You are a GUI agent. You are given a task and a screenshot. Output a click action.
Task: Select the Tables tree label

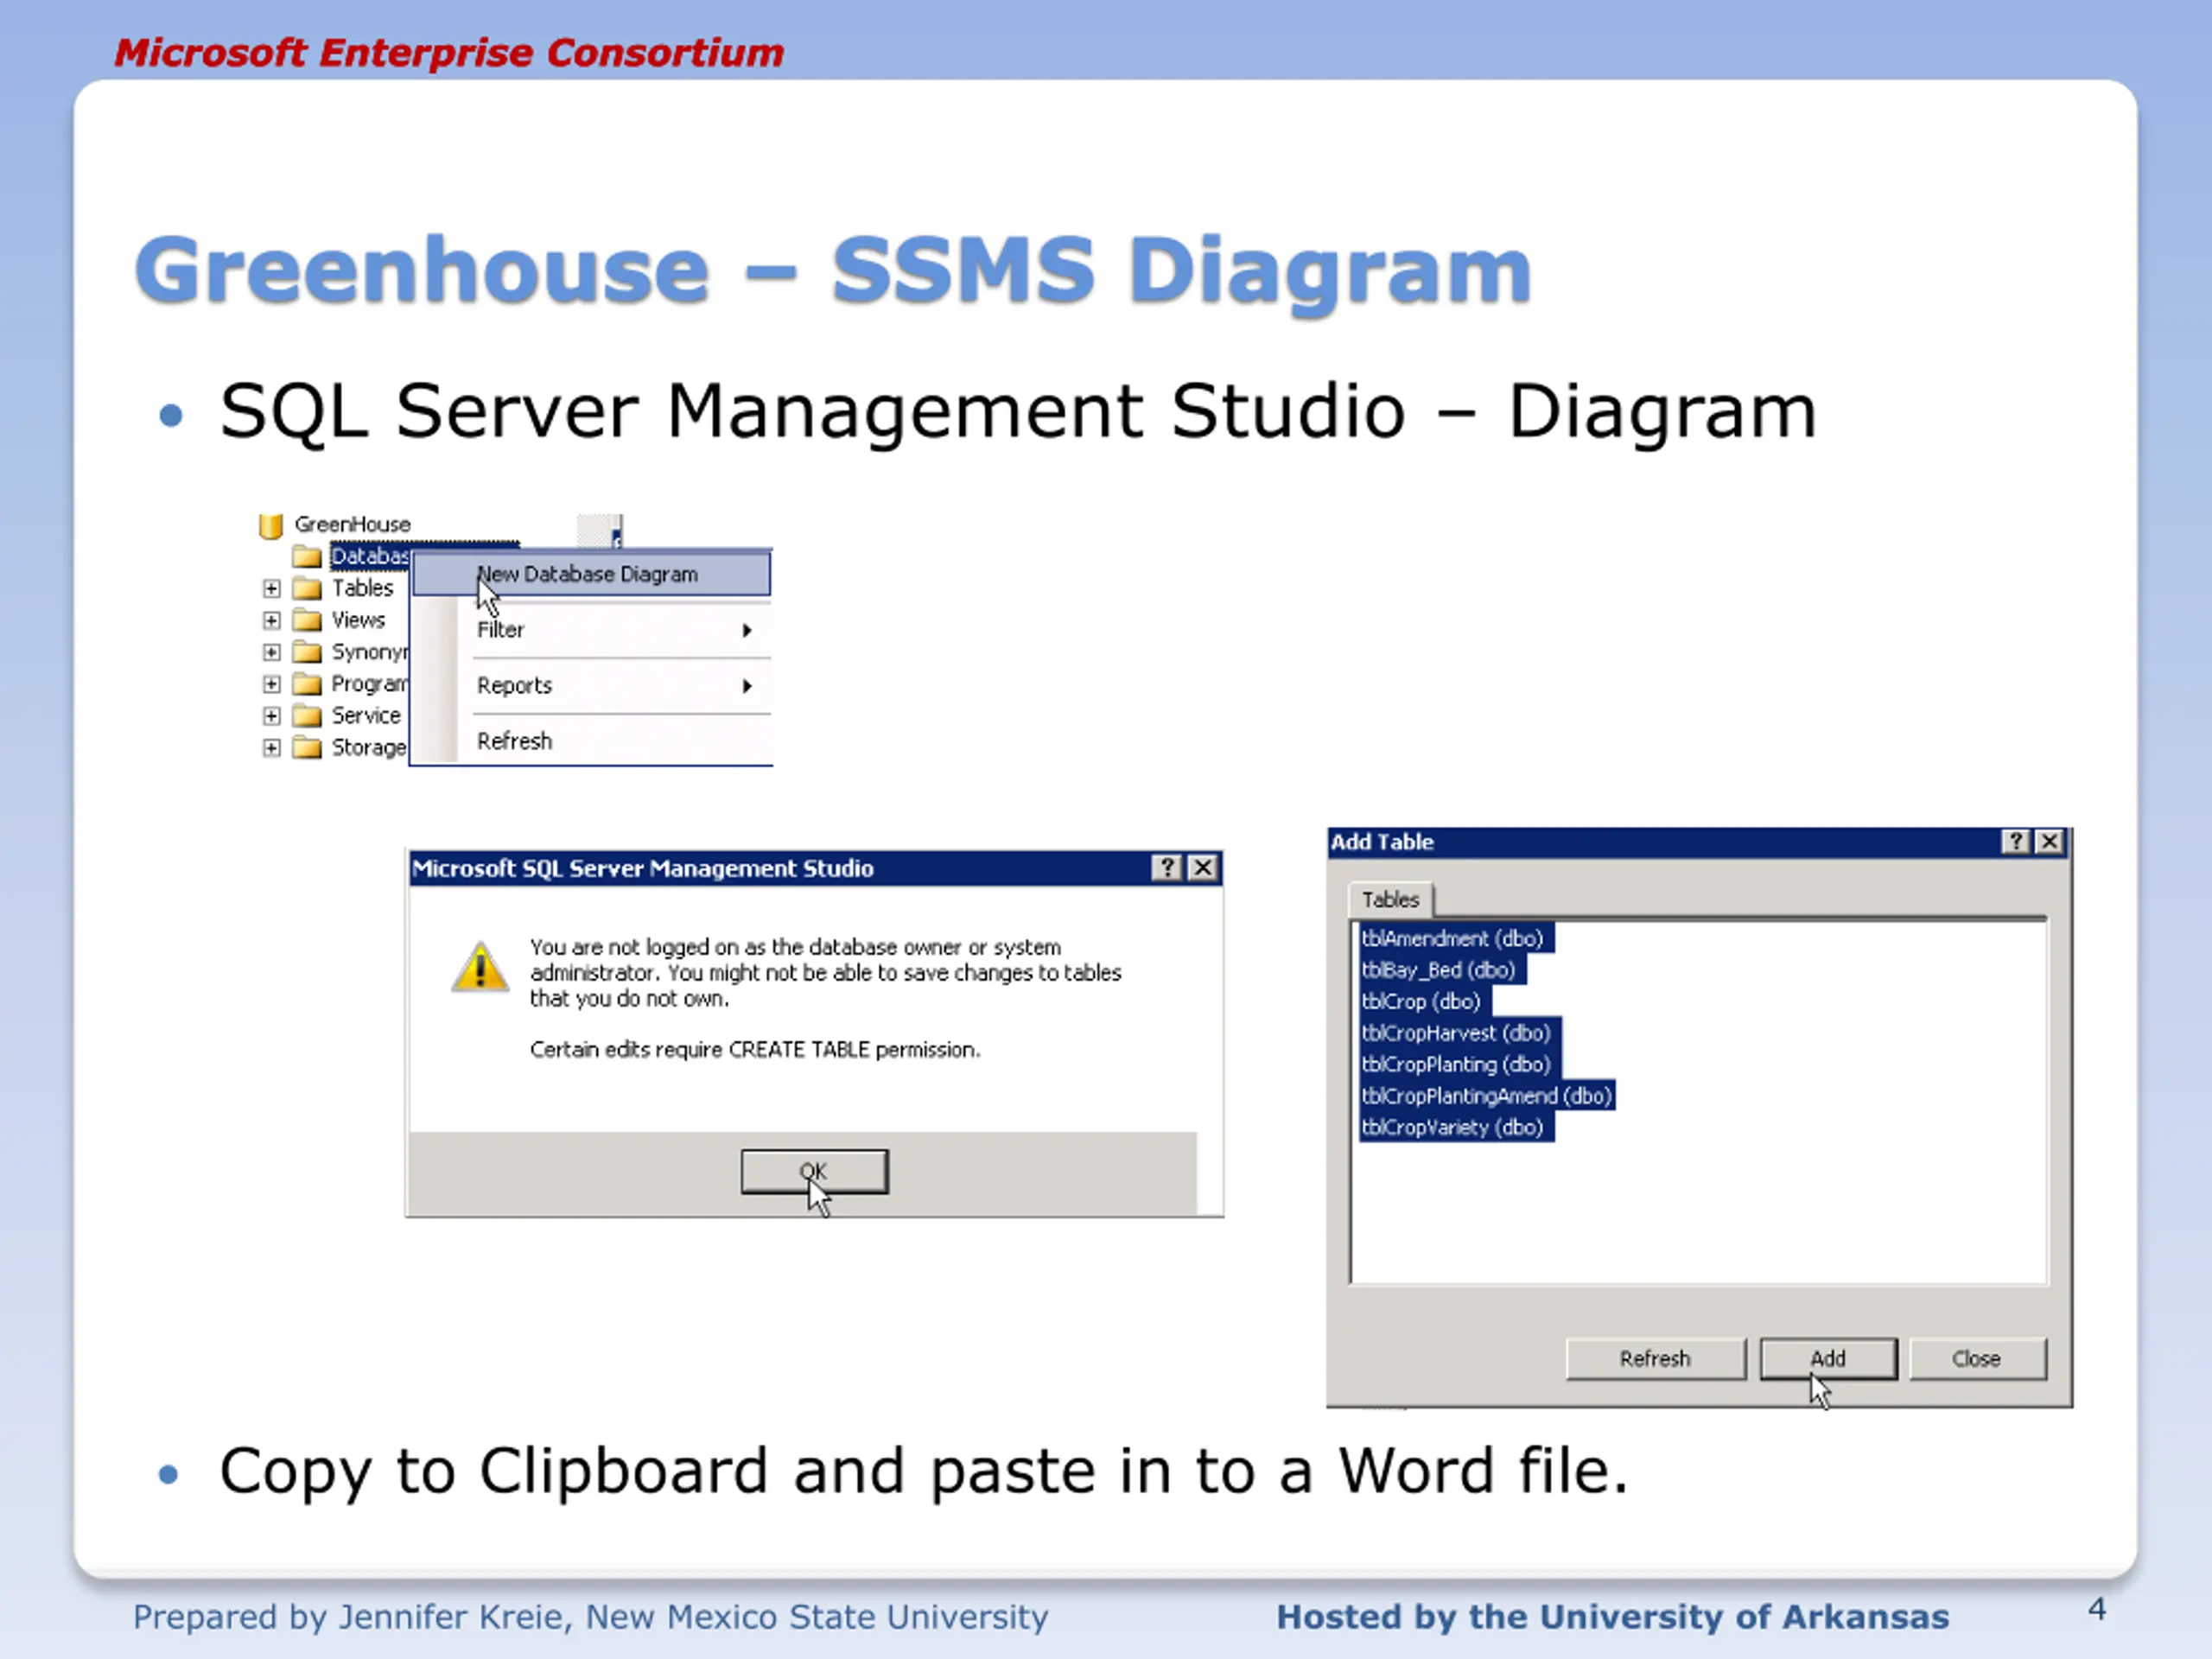tap(362, 588)
